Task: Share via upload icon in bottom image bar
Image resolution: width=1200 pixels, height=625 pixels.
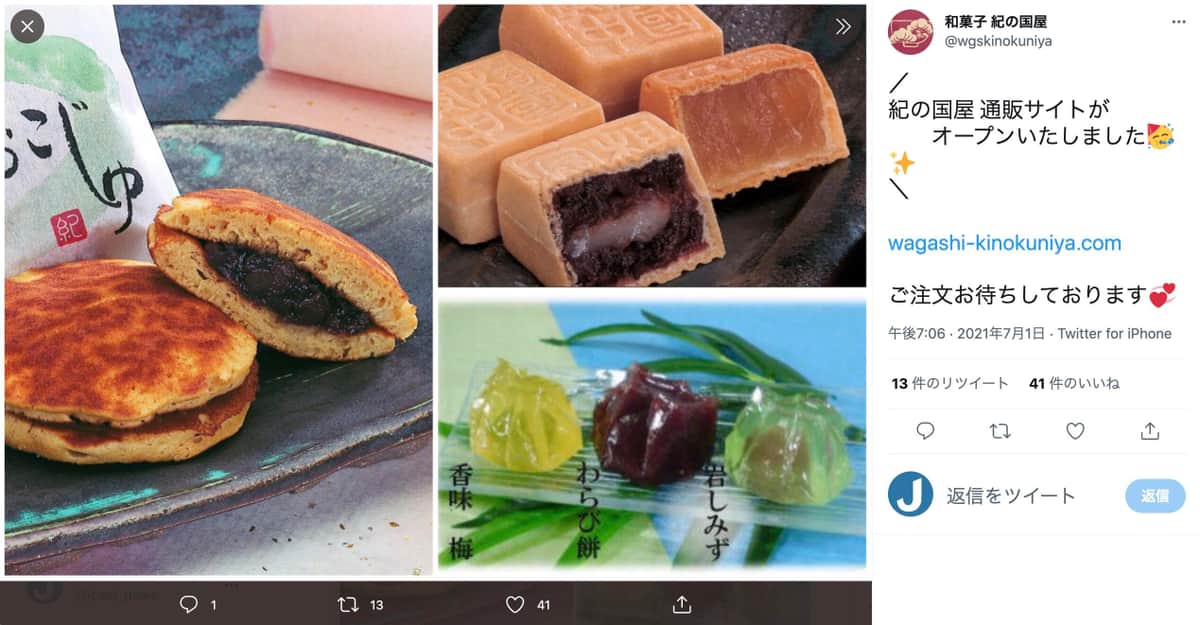Action: click(x=683, y=604)
